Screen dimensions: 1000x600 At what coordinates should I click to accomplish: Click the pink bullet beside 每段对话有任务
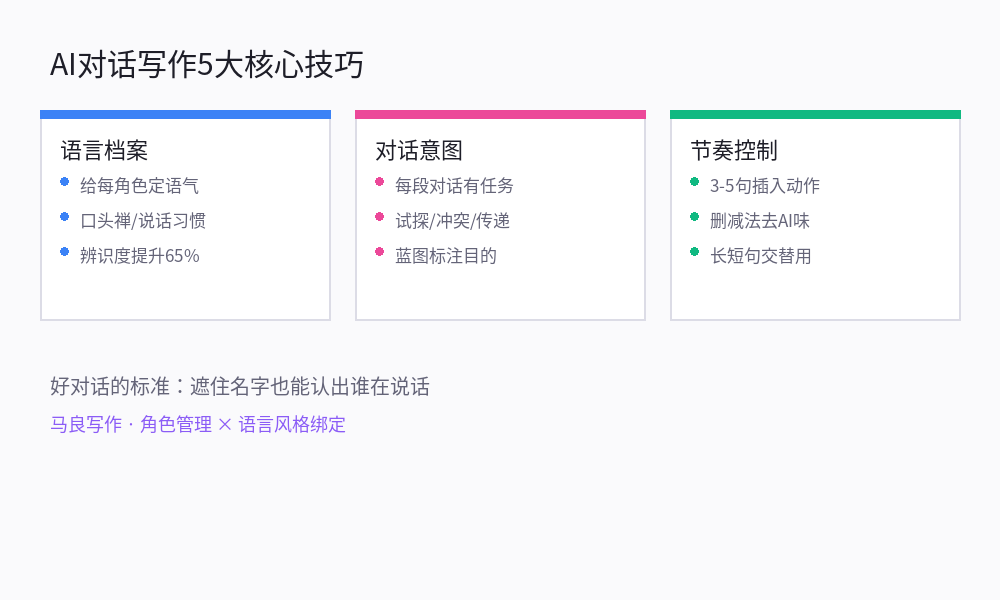click(x=379, y=182)
